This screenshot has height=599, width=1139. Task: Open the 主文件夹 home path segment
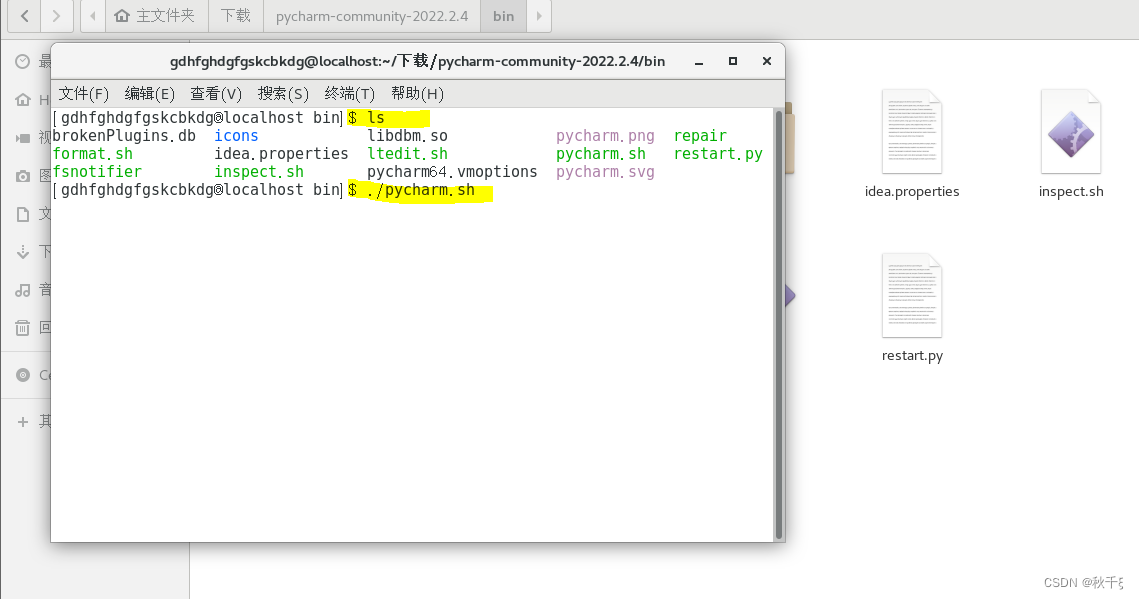[x=157, y=16]
